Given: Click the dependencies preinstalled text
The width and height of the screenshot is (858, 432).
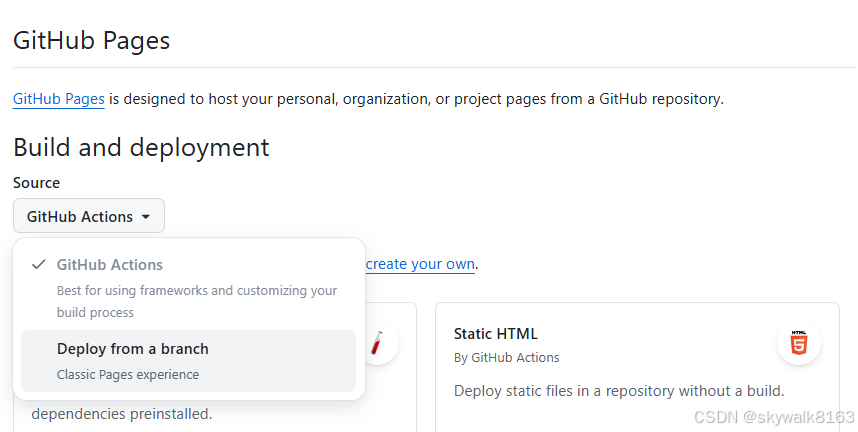Looking at the screenshot, I should [x=121, y=414].
